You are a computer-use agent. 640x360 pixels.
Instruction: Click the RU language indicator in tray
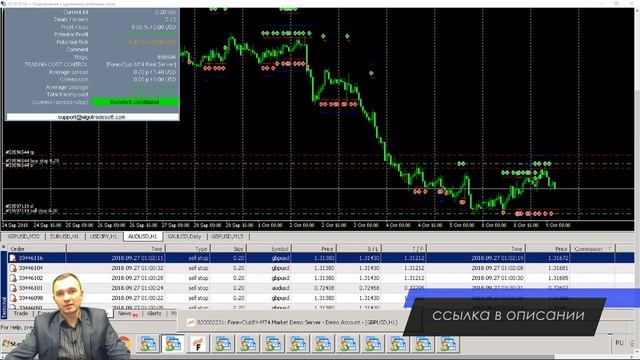tap(619, 343)
